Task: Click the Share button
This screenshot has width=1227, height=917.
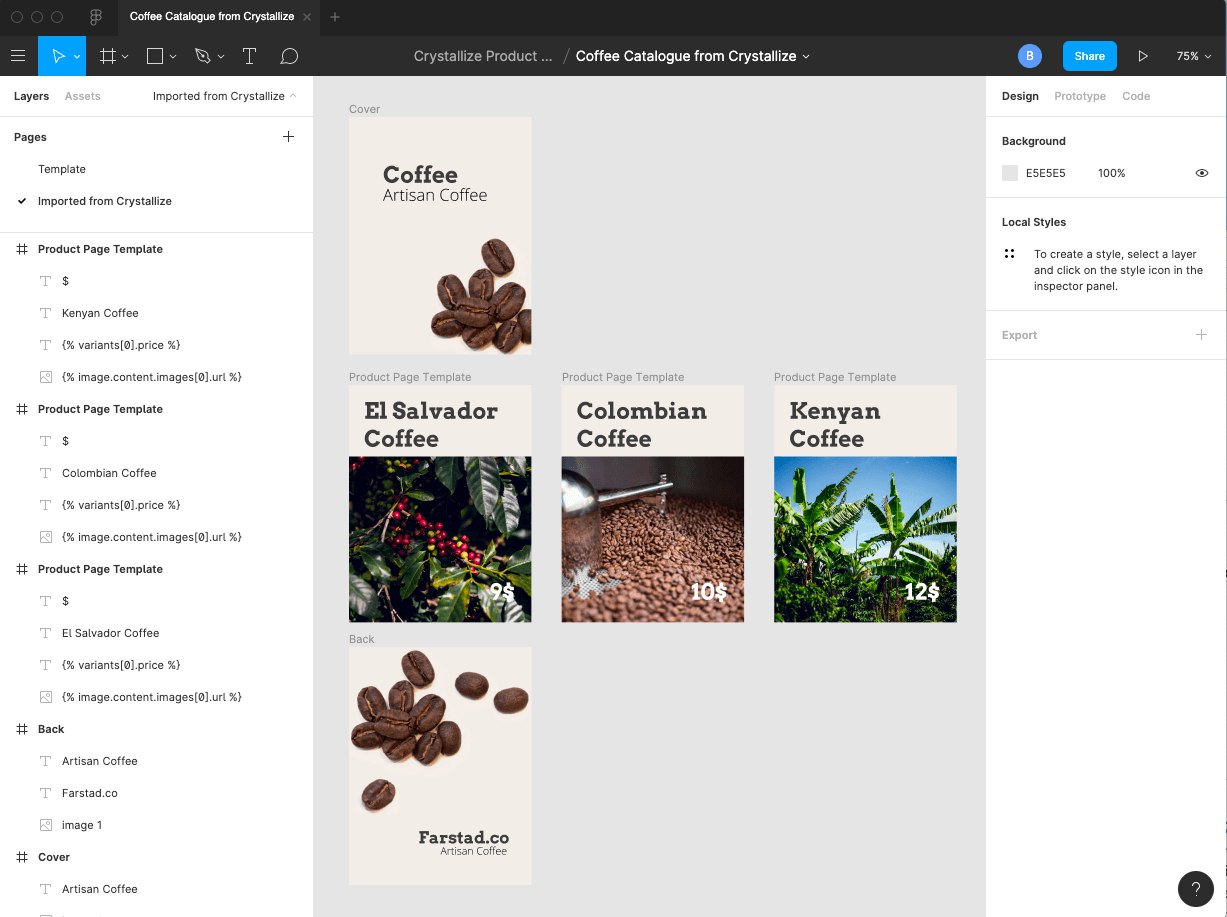Action: point(1089,56)
